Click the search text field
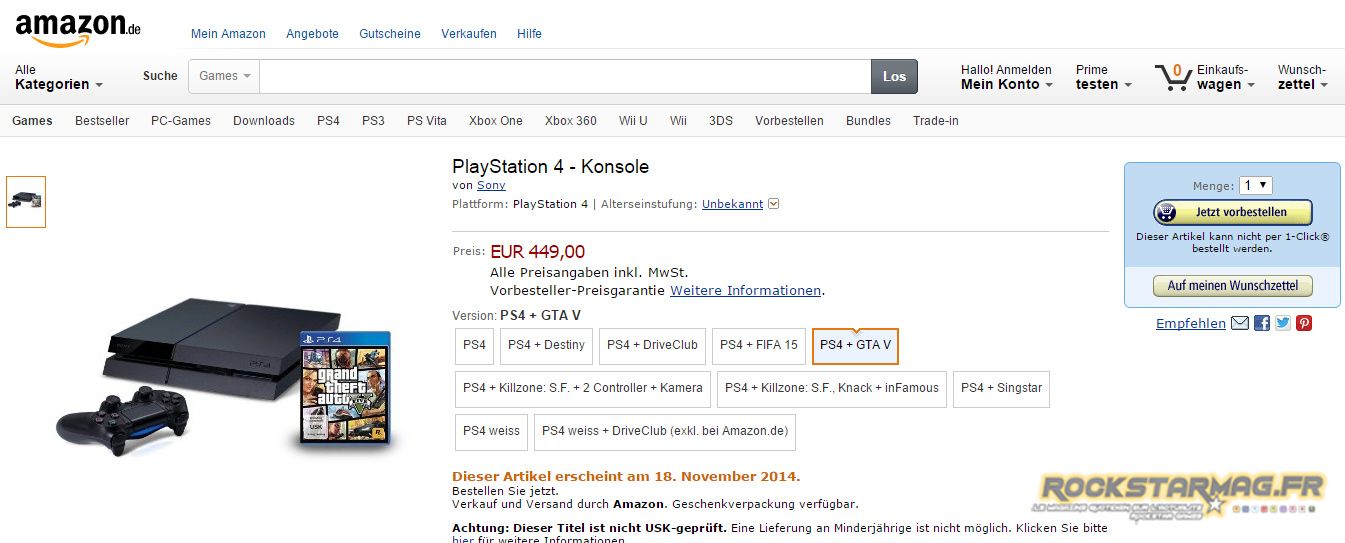 coord(565,76)
